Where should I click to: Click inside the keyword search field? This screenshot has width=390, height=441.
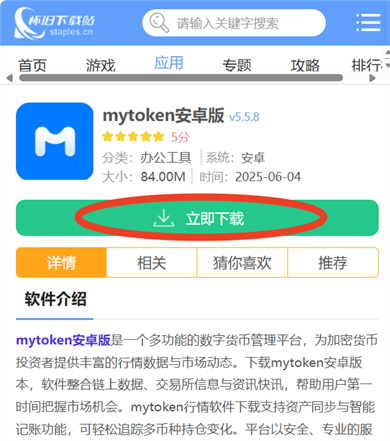click(234, 23)
